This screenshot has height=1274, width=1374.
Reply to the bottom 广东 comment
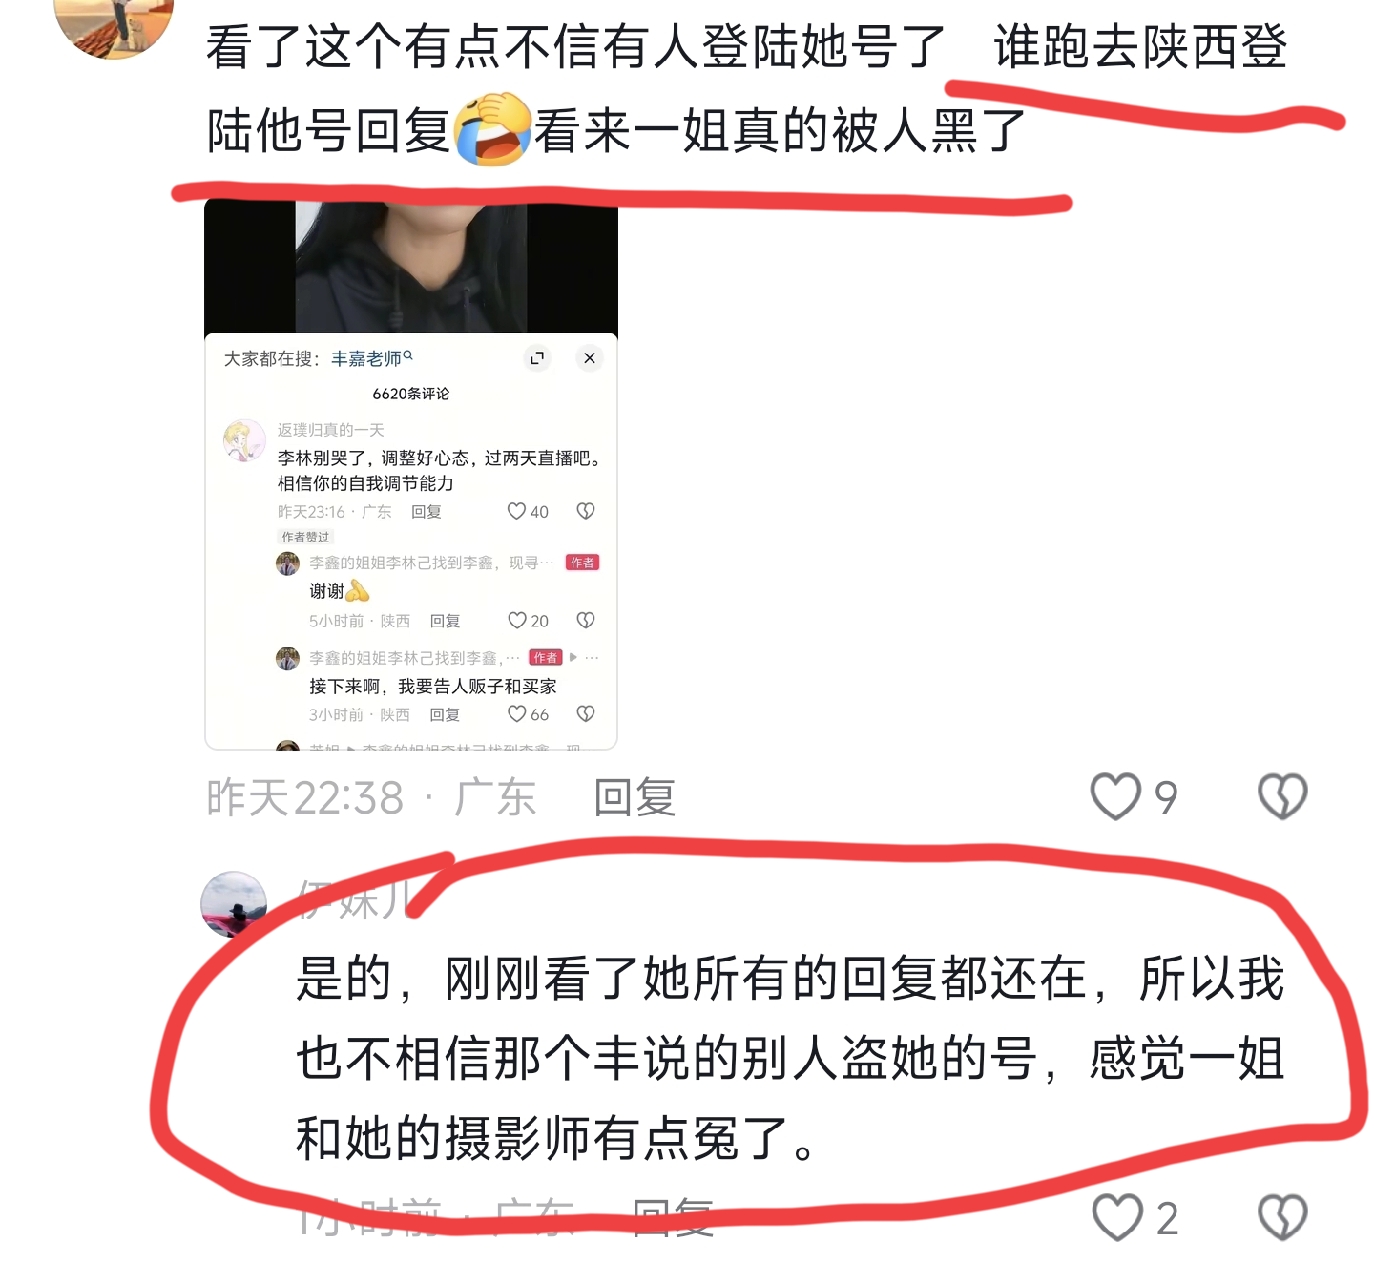[673, 1217]
